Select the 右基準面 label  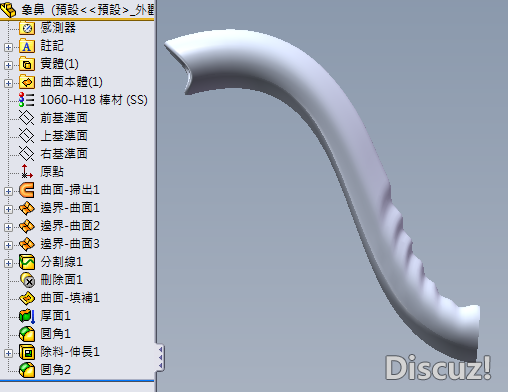pos(64,154)
